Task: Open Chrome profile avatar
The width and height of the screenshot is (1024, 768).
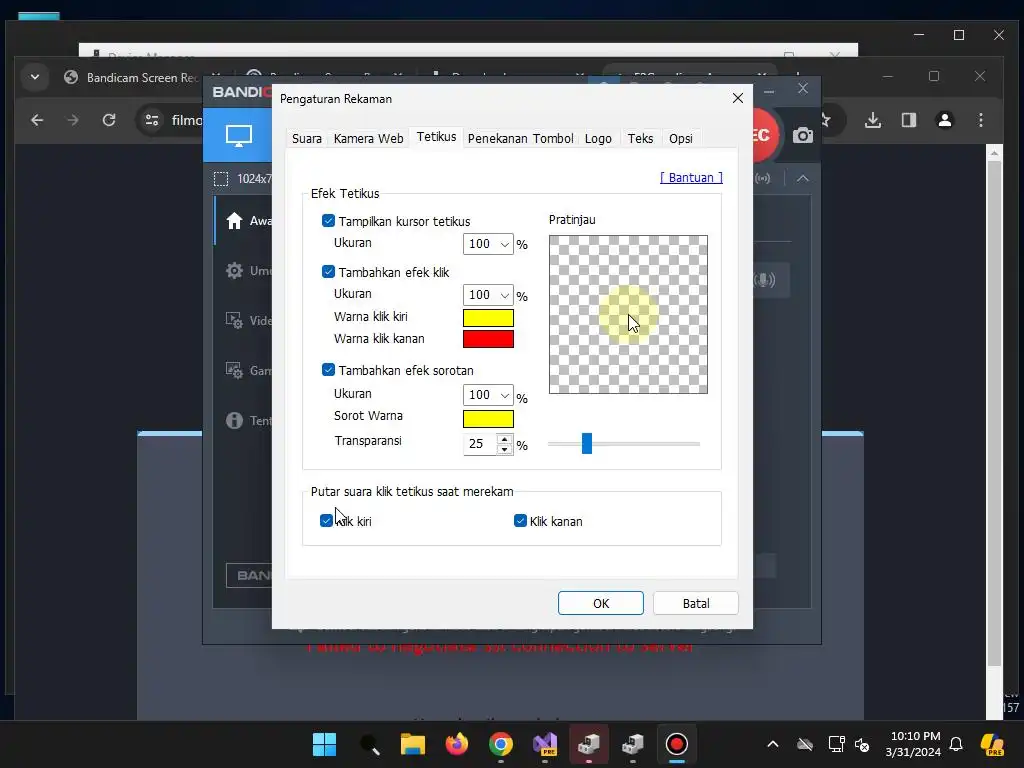Action: click(x=945, y=120)
